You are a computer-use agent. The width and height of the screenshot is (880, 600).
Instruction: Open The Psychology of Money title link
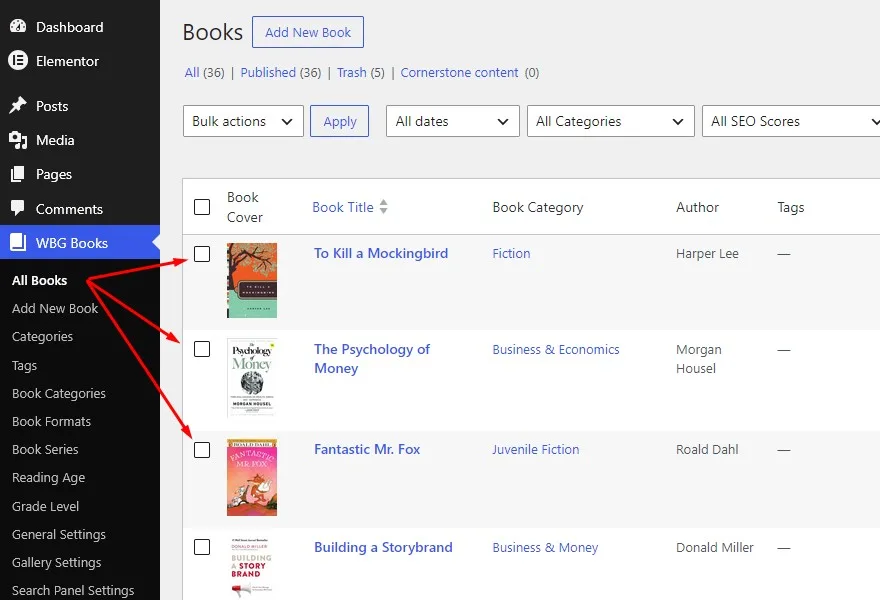pos(372,359)
